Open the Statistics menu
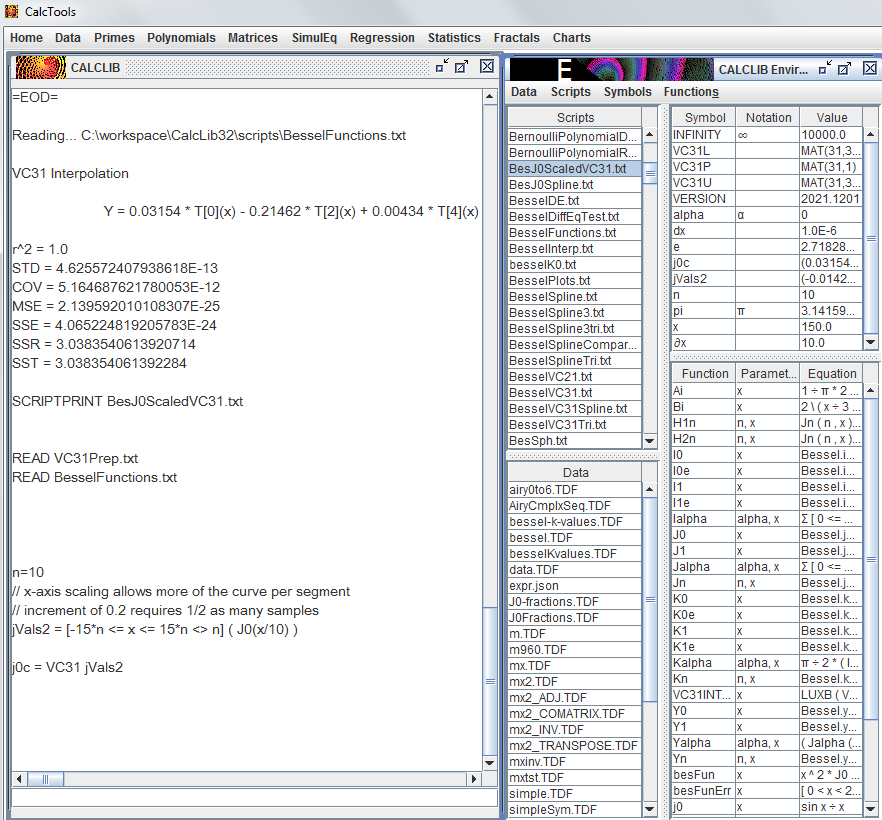This screenshot has height=820, width=882. point(454,38)
